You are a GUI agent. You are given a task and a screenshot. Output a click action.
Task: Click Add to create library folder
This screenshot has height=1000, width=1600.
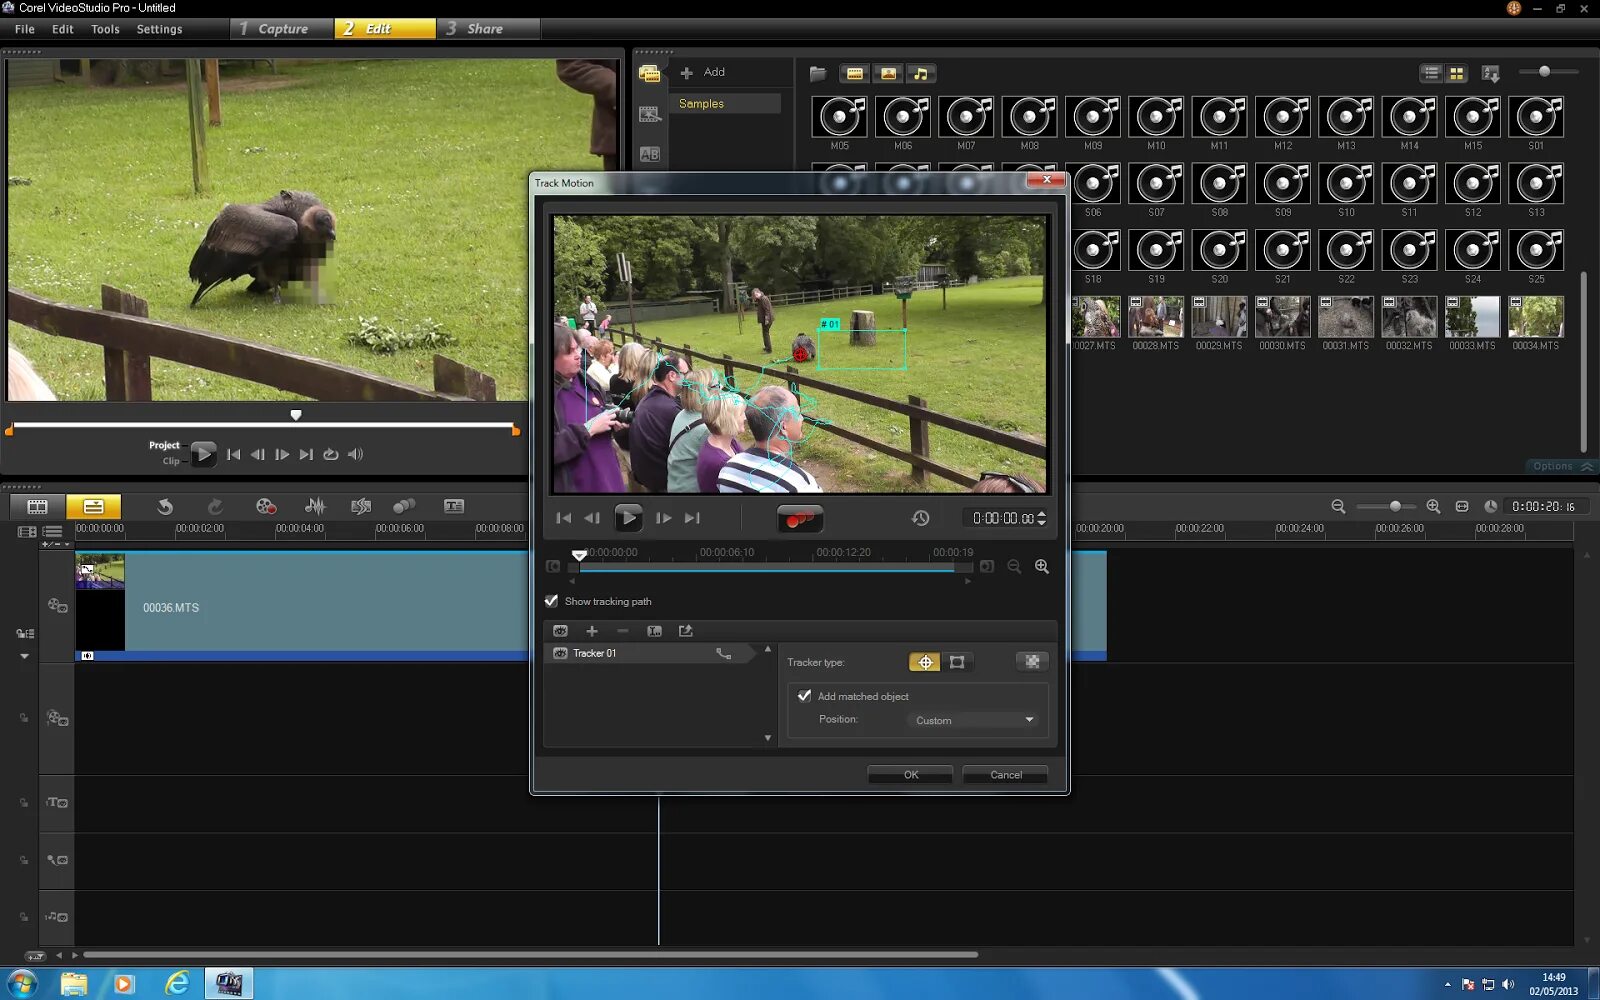coord(703,72)
